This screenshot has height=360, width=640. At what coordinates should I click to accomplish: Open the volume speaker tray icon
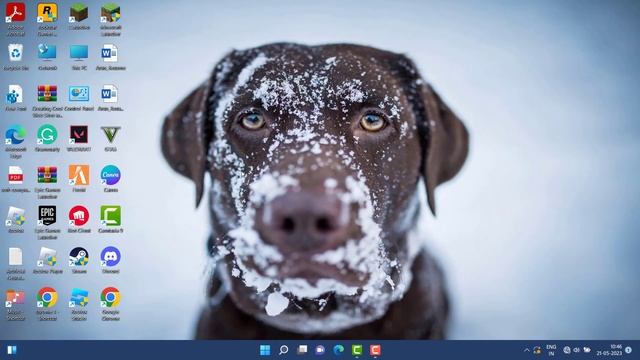576,350
